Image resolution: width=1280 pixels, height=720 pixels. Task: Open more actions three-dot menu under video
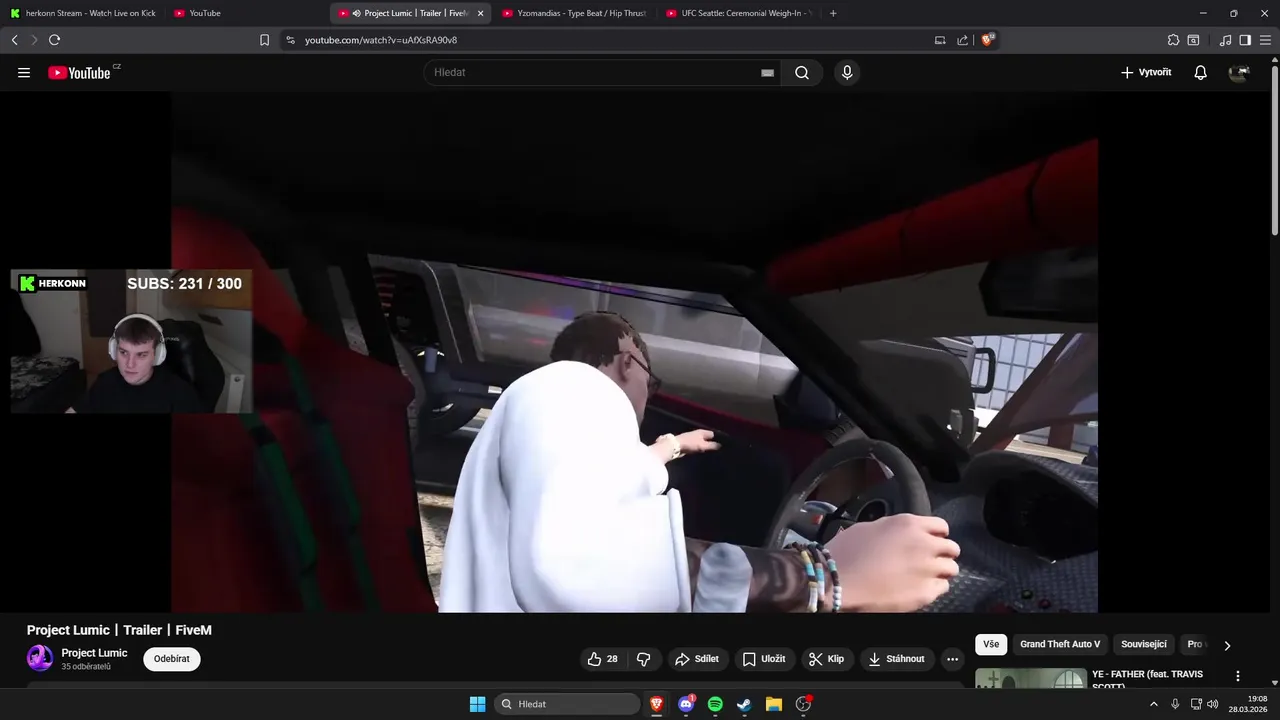(952, 659)
